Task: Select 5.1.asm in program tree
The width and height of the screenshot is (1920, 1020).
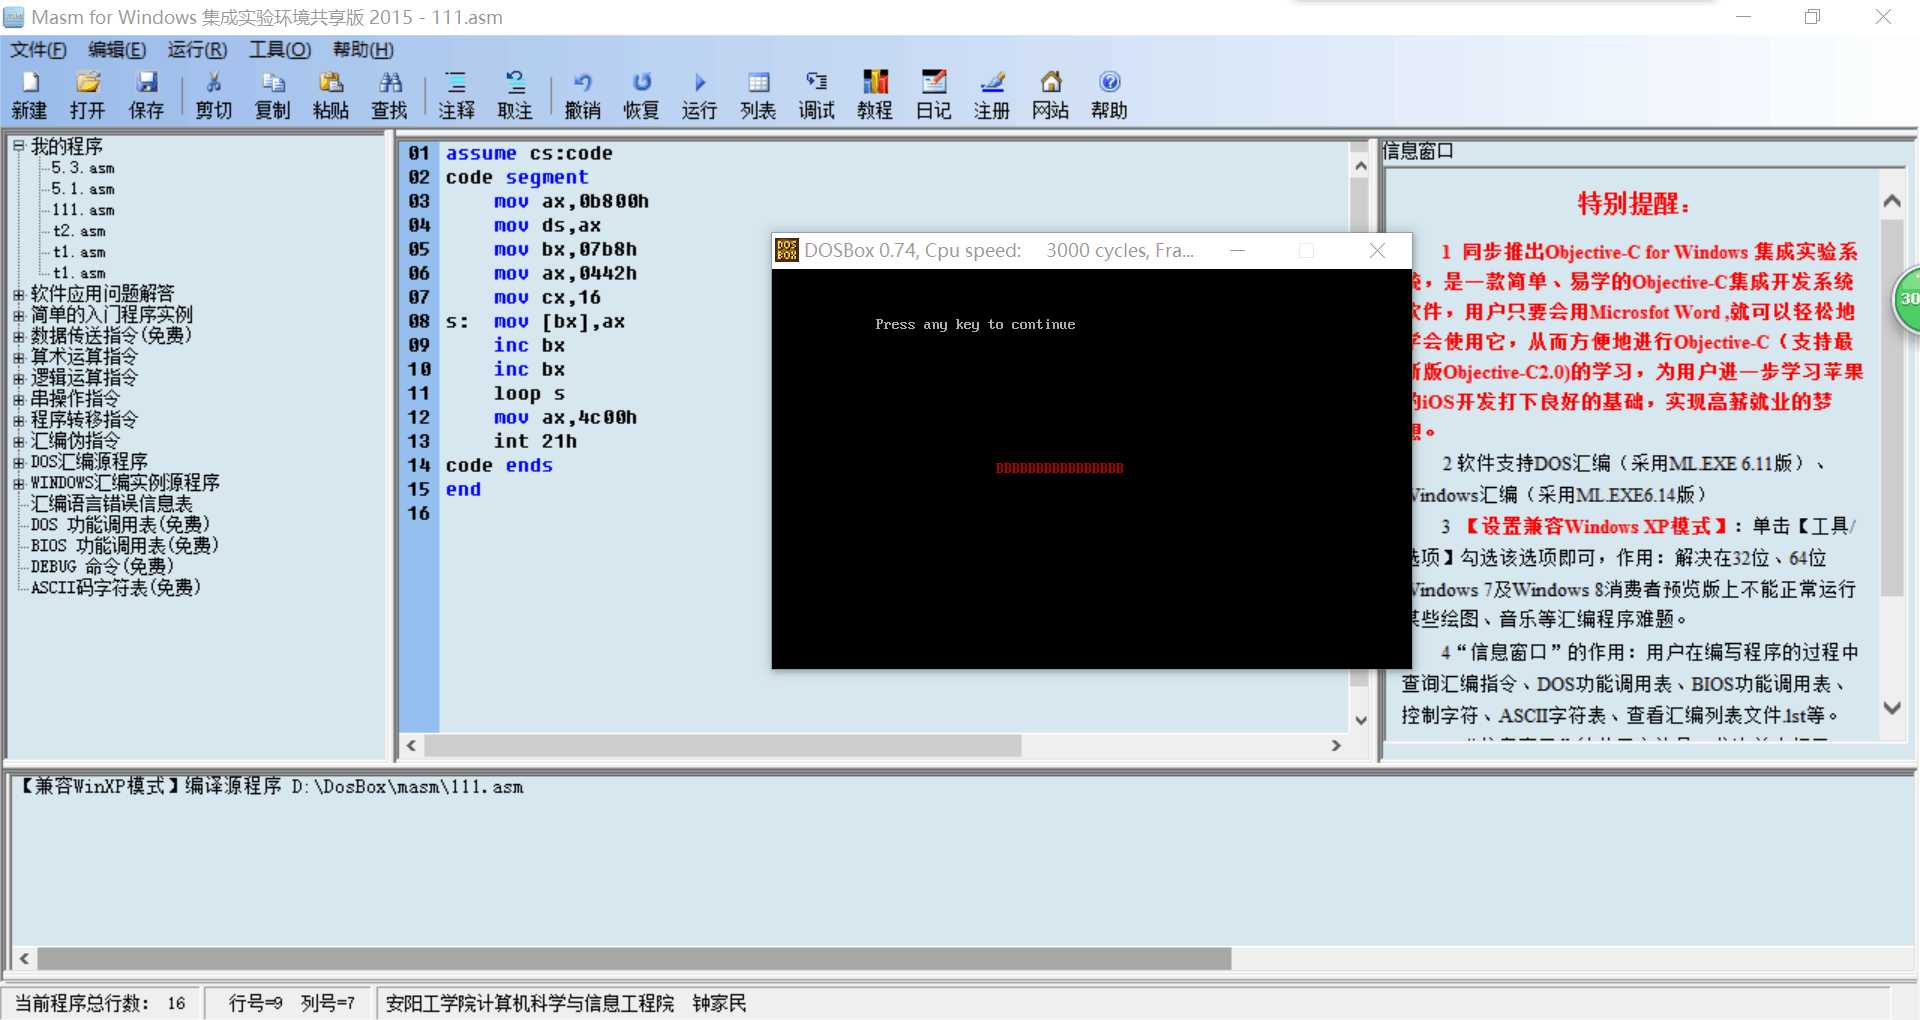Action: (x=83, y=189)
